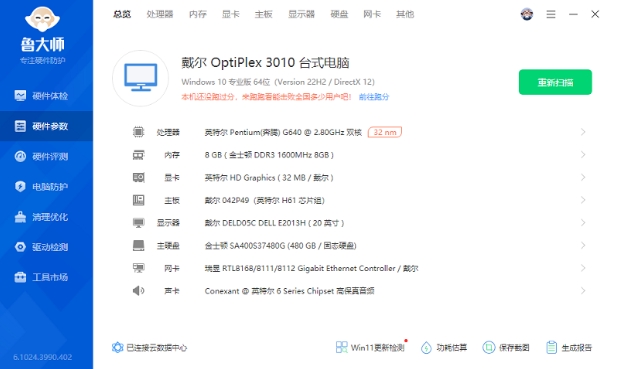Click the SA400S37480G disk text
Viewport: 618px width, 369px height.
point(281,246)
